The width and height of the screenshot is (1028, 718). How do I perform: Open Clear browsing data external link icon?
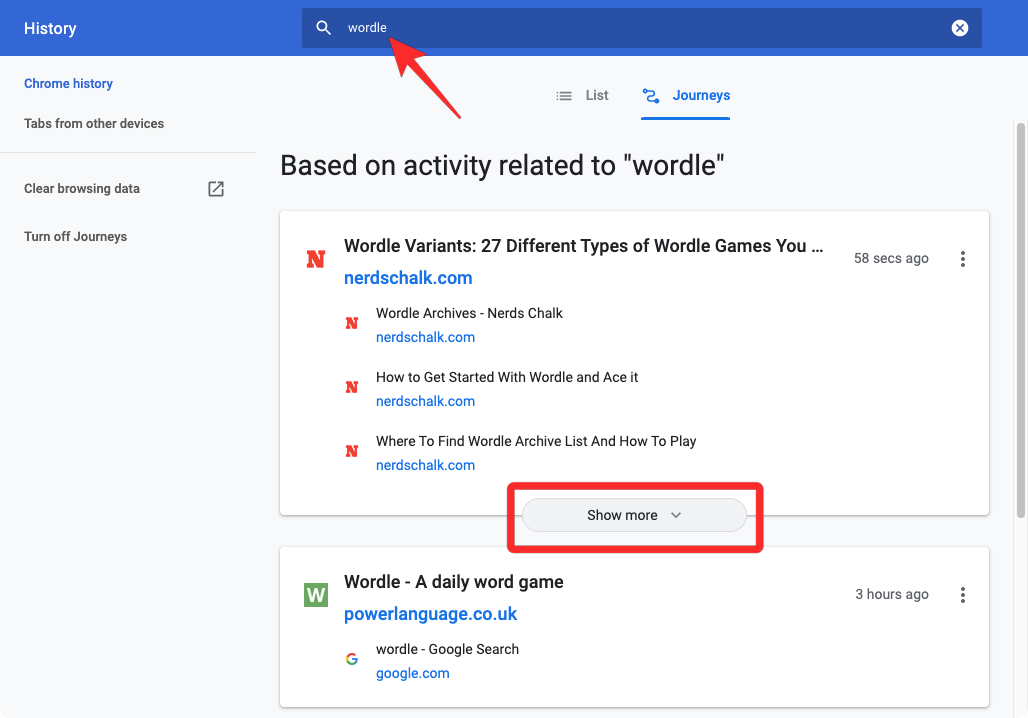(x=216, y=189)
